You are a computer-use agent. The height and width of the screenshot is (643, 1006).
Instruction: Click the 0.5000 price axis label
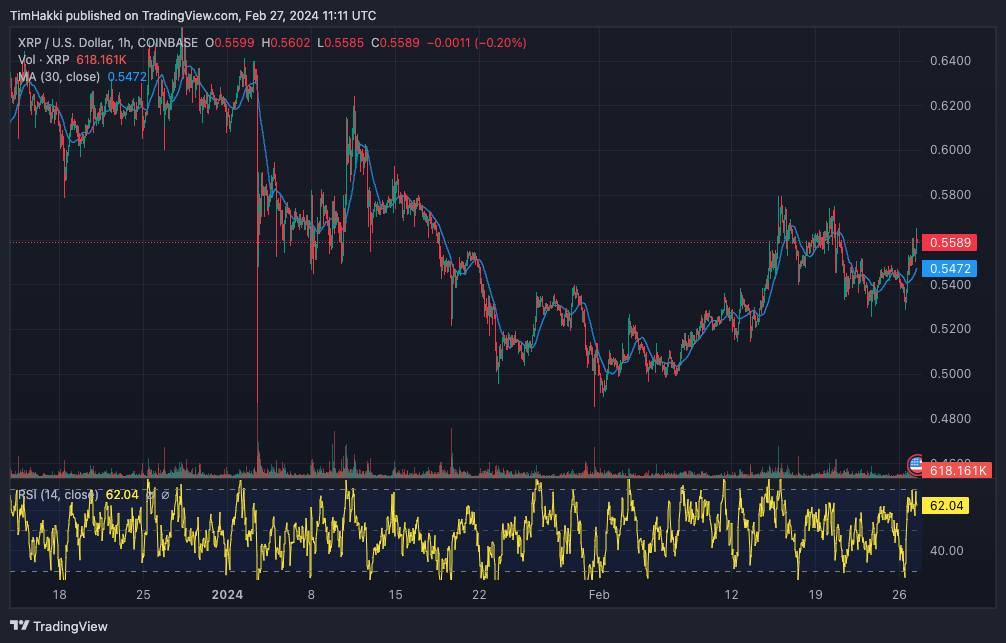[950, 373]
